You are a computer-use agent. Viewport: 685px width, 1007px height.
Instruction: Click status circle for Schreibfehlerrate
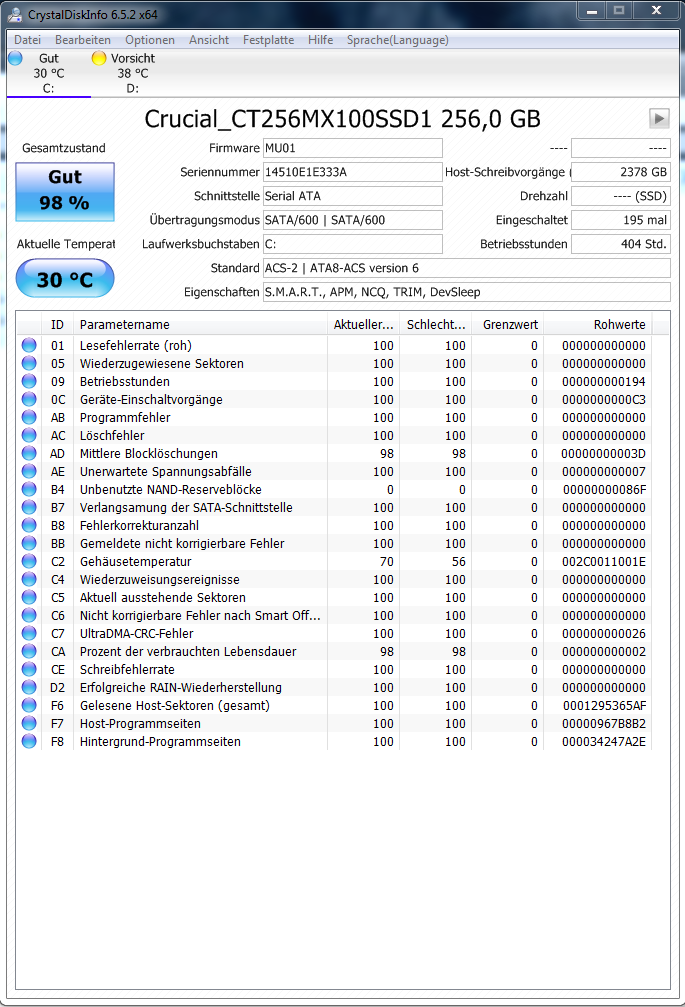click(29, 669)
